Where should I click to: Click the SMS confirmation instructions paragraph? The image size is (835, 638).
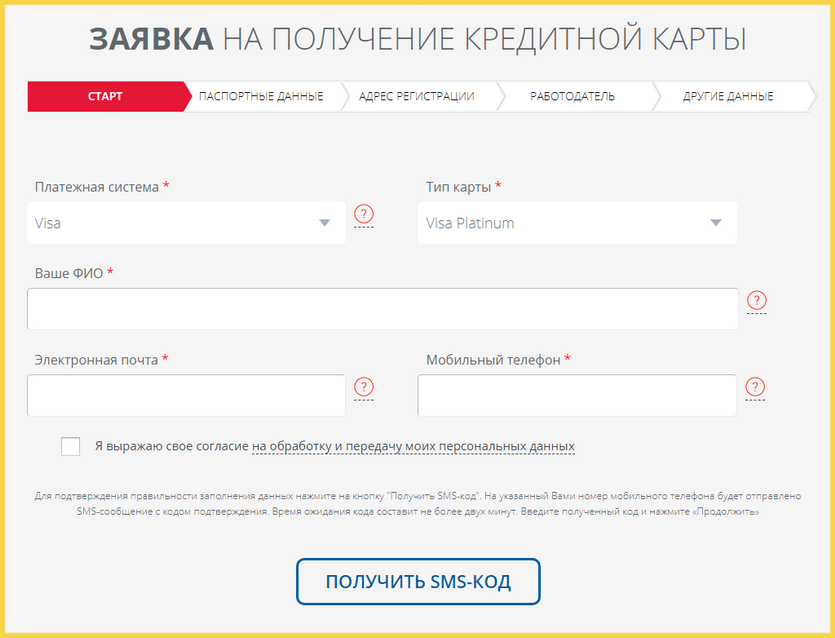[418, 504]
